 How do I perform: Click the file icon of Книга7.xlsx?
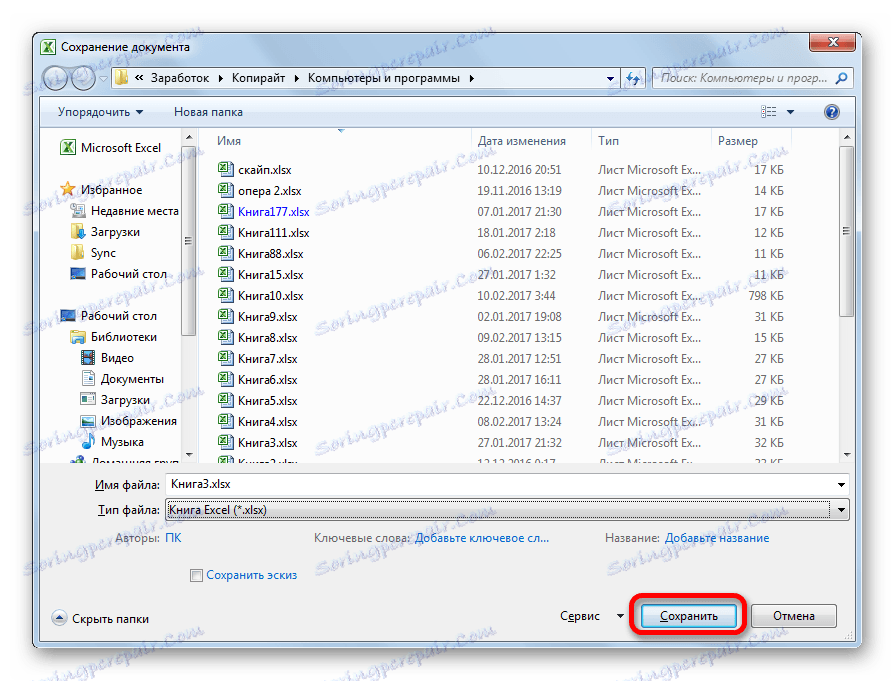[225, 358]
